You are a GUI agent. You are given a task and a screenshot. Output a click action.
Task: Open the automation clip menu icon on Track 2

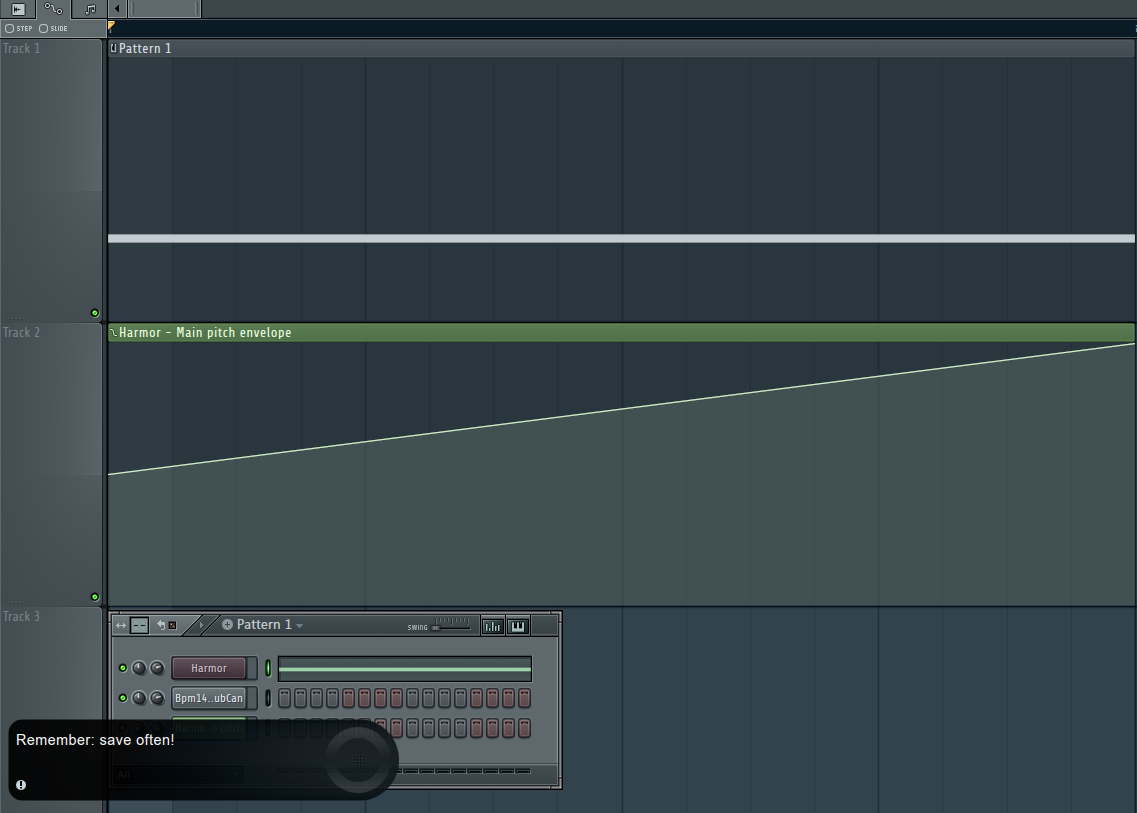113,332
